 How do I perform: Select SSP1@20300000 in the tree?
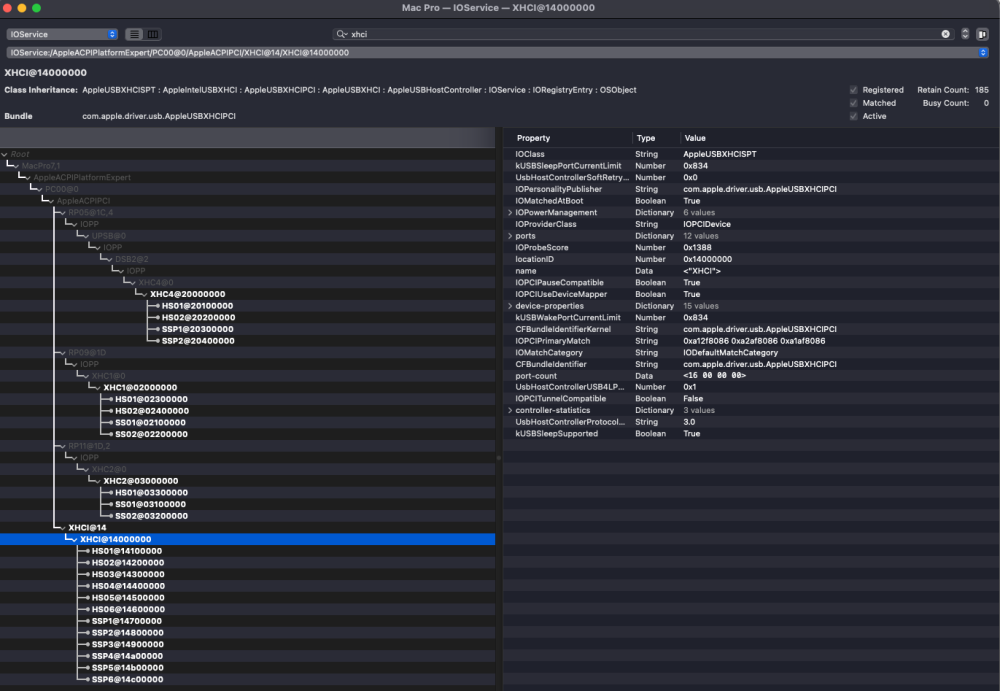pyautogui.click(x=197, y=329)
